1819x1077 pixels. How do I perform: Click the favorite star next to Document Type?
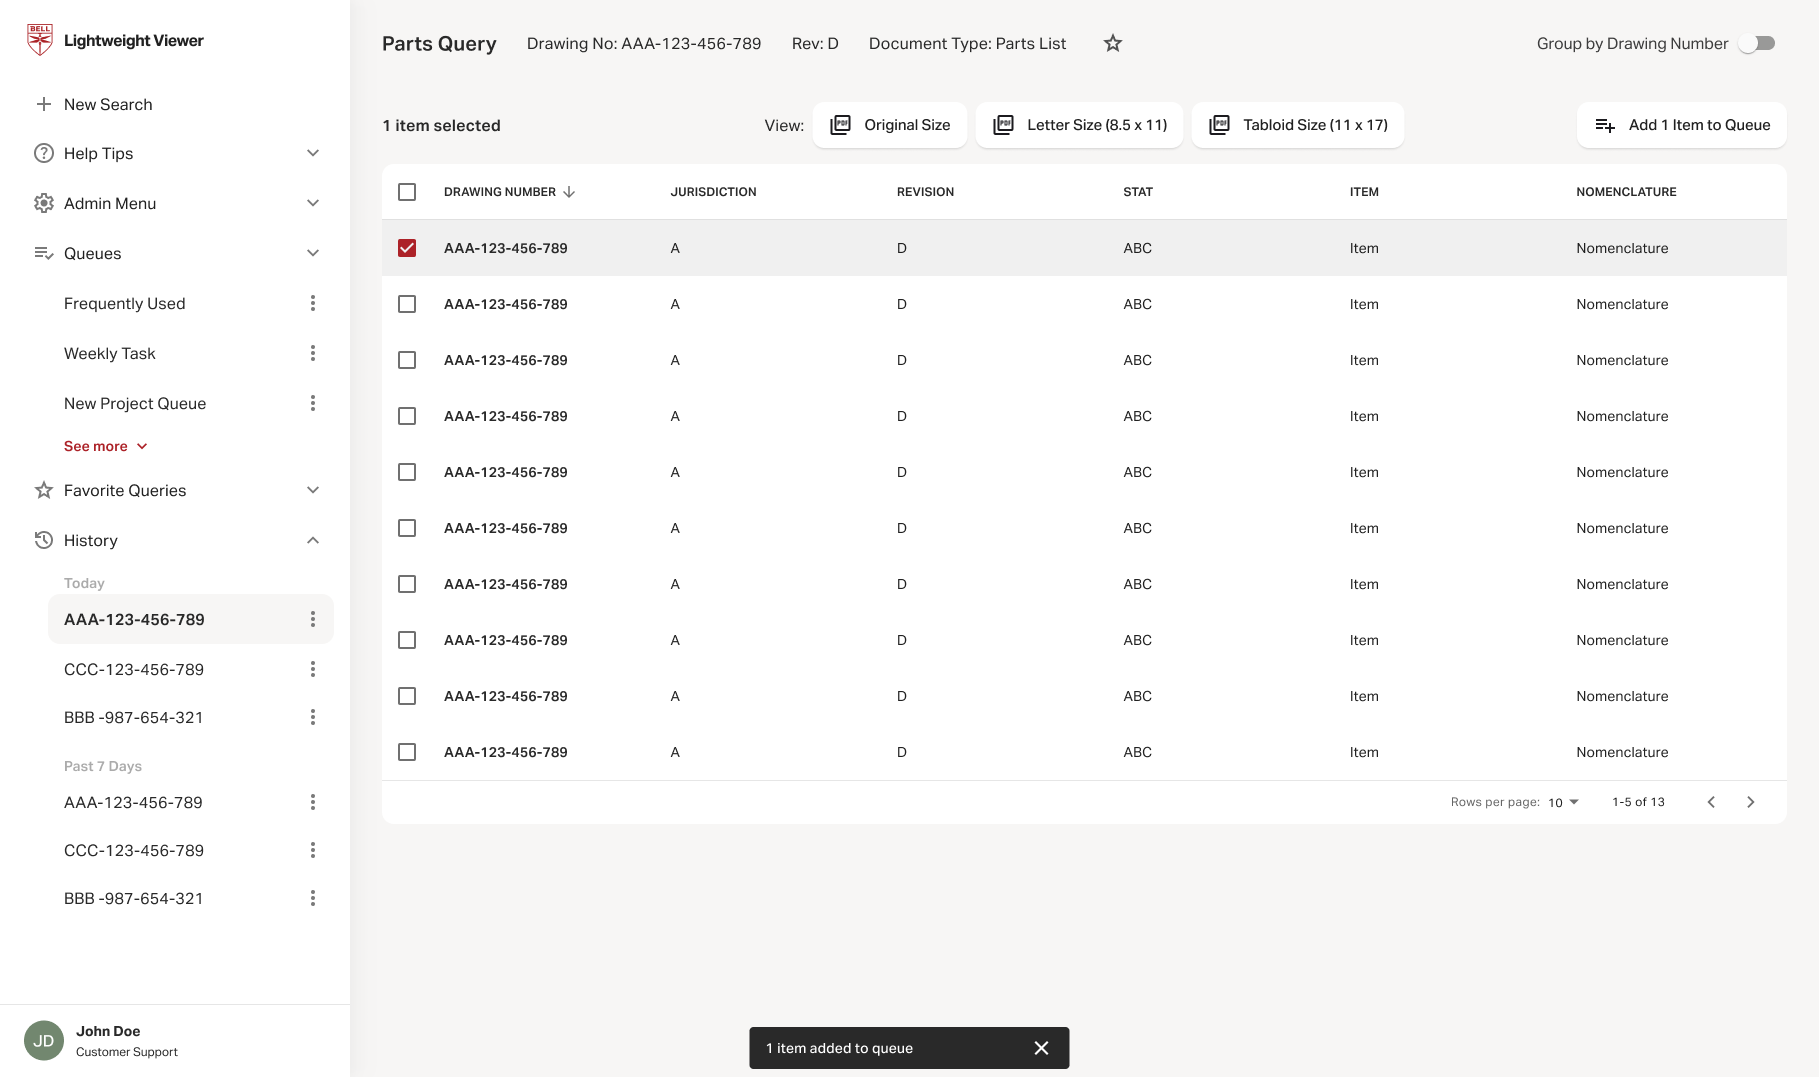[x=1113, y=43]
